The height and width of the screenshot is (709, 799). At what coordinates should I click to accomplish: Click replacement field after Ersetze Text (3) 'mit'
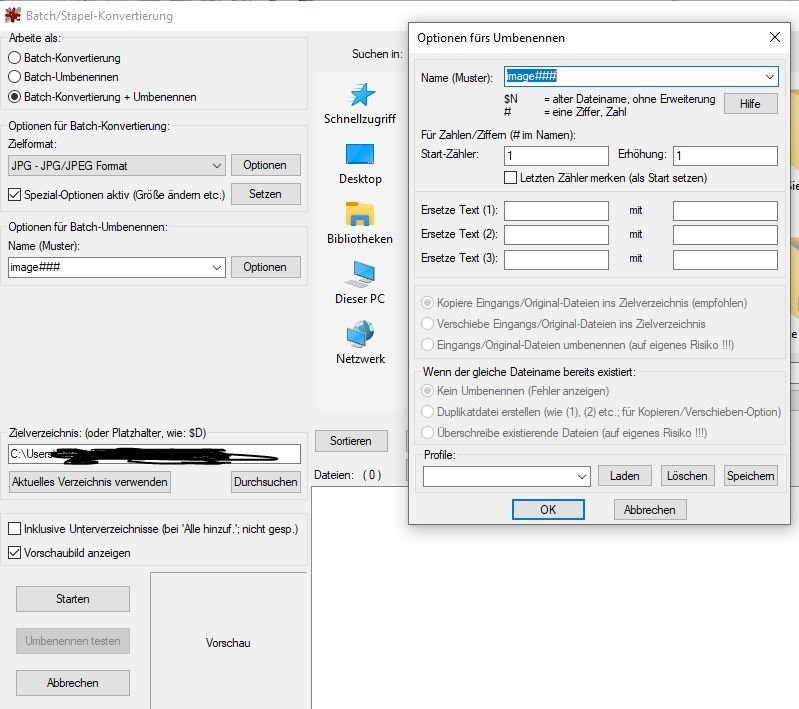tap(725, 259)
